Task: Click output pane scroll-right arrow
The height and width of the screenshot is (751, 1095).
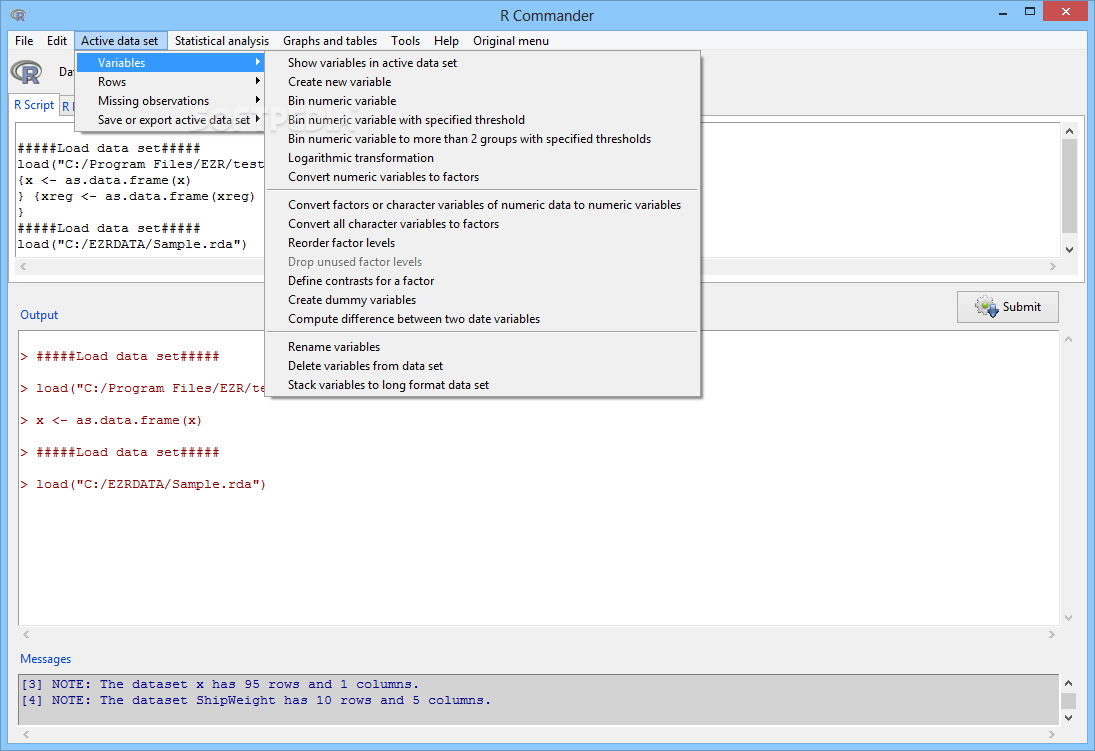Action: [1052, 634]
